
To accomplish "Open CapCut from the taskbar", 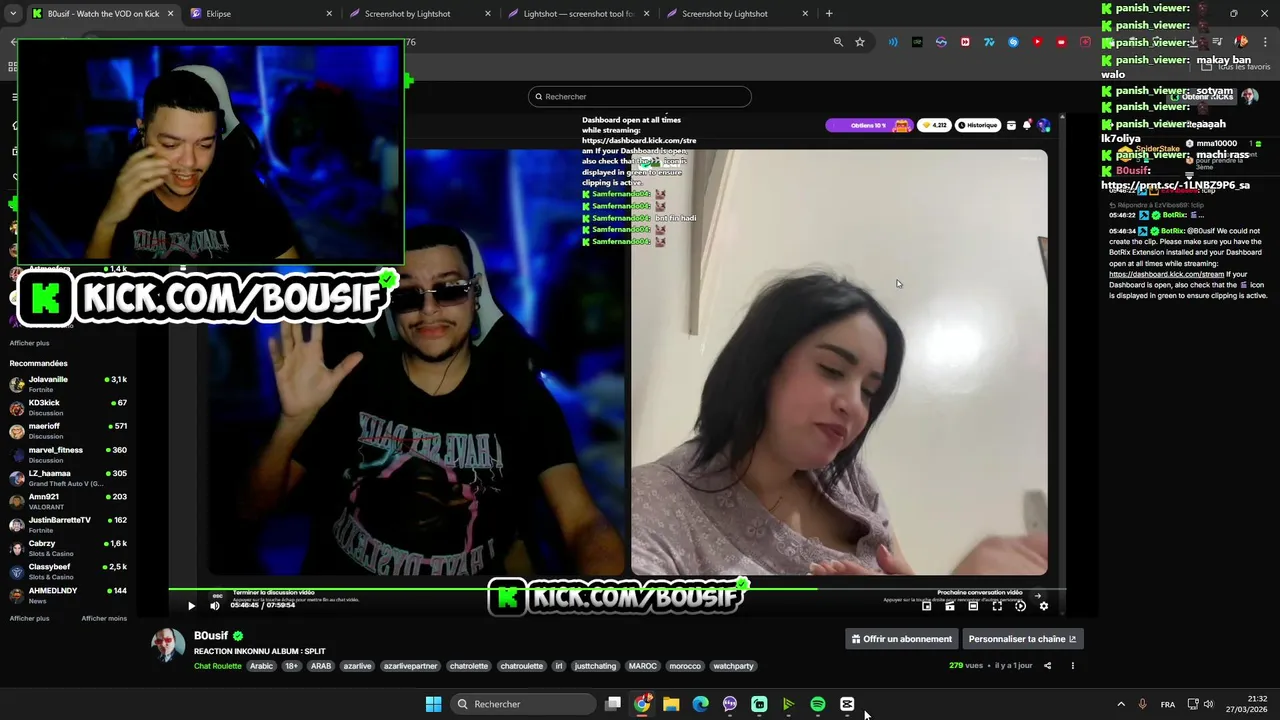I will point(847,704).
